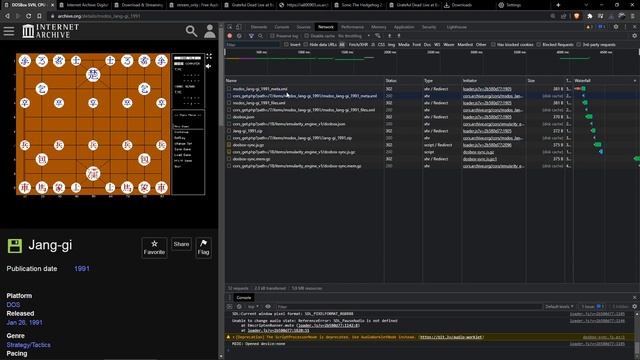The height and width of the screenshot is (360, 640).
Task: Mute the emulator sound icon
Action: [x=209, y=66]
